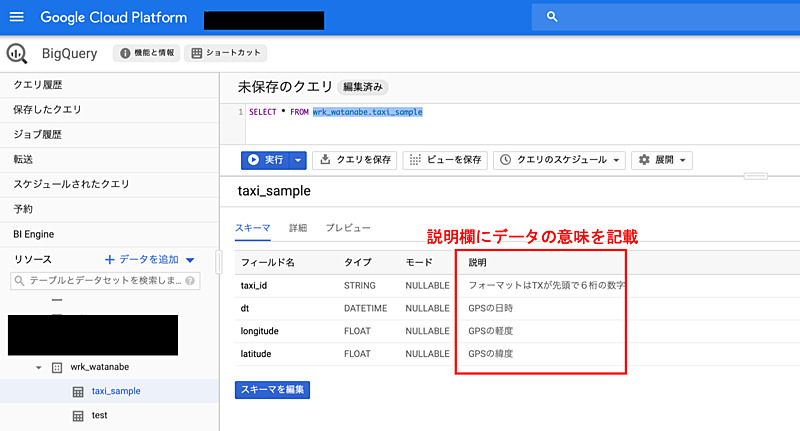Click DATETIME type cell

click(x=365, y=309)
